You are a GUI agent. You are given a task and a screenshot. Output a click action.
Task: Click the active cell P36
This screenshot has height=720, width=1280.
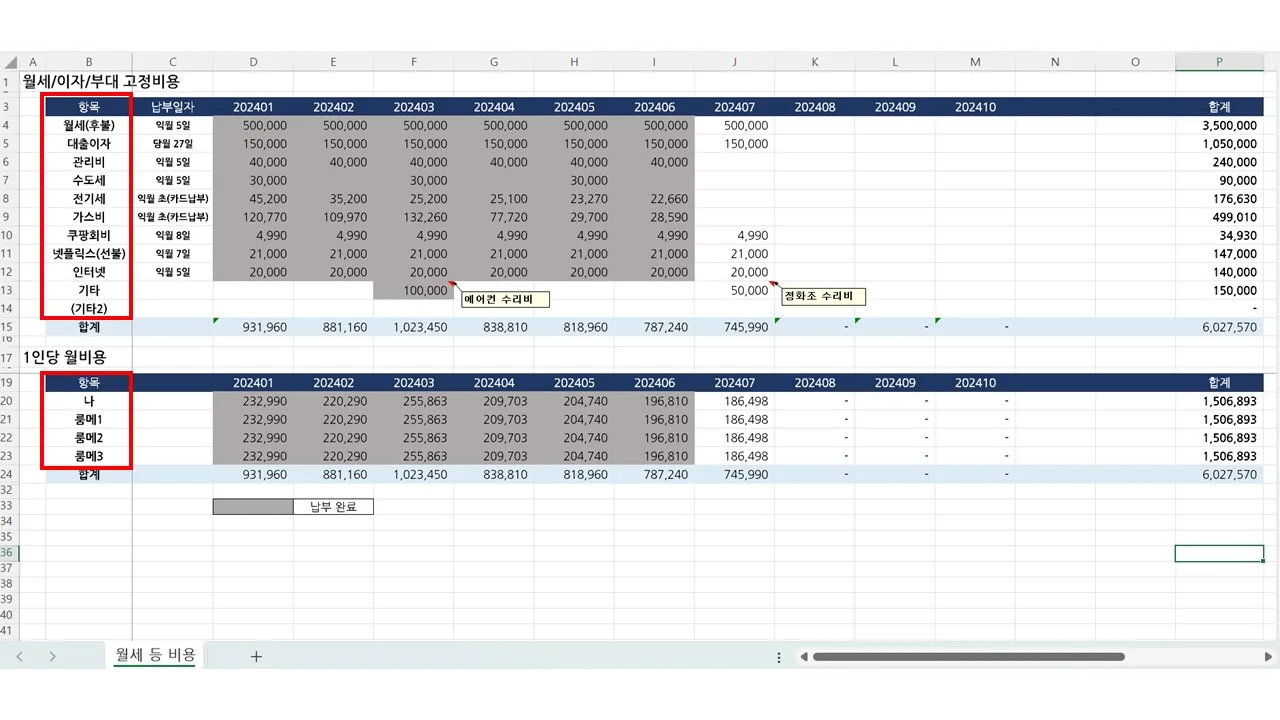1219,553
